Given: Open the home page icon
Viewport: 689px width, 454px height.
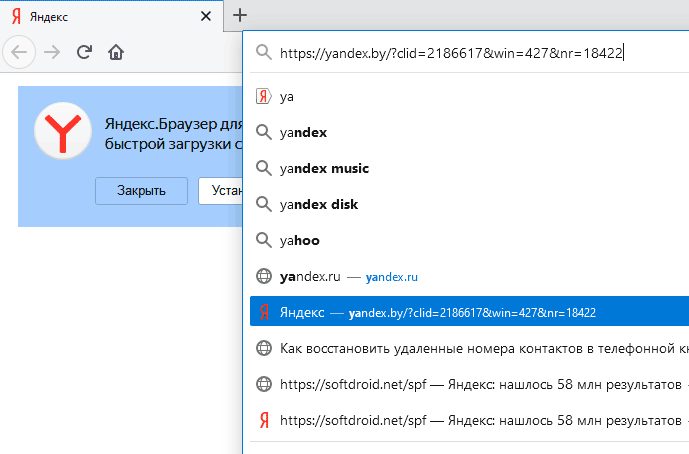Looking at the screenshot, I should 116,52.
